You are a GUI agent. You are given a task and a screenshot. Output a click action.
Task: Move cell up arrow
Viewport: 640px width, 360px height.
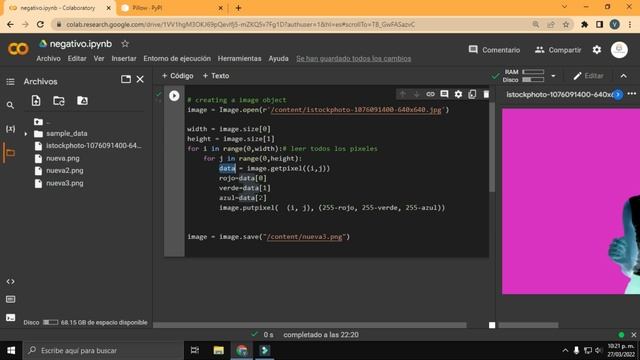[x=402, y=94]
